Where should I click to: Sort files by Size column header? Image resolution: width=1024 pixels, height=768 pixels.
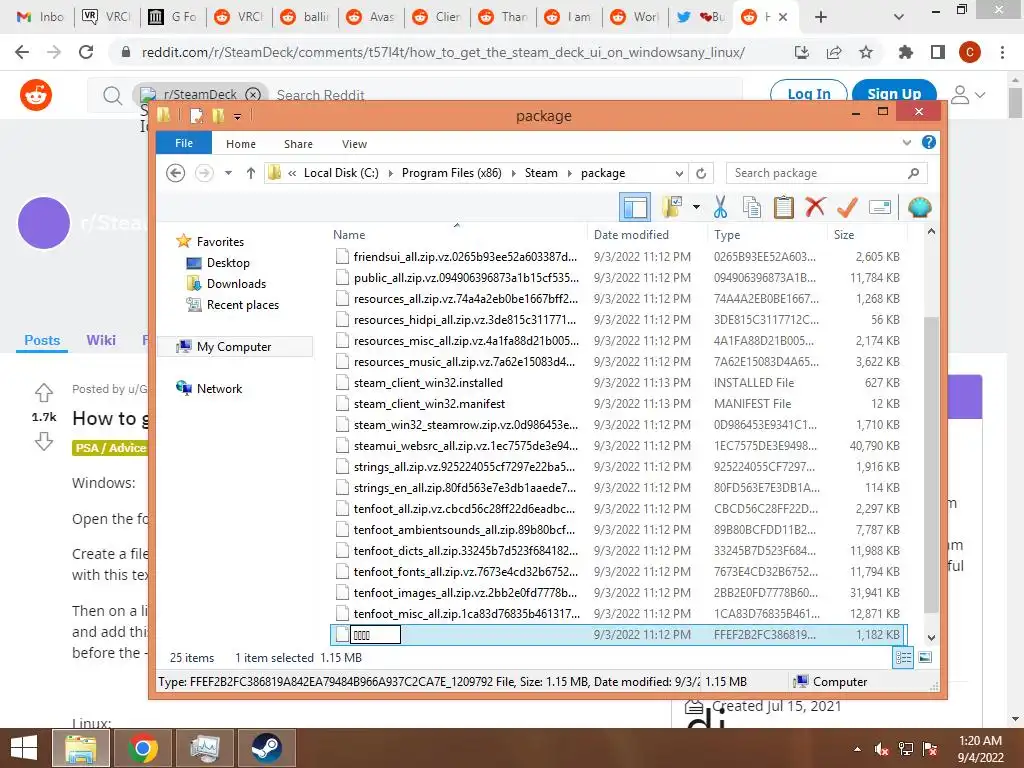pos(844,234)
